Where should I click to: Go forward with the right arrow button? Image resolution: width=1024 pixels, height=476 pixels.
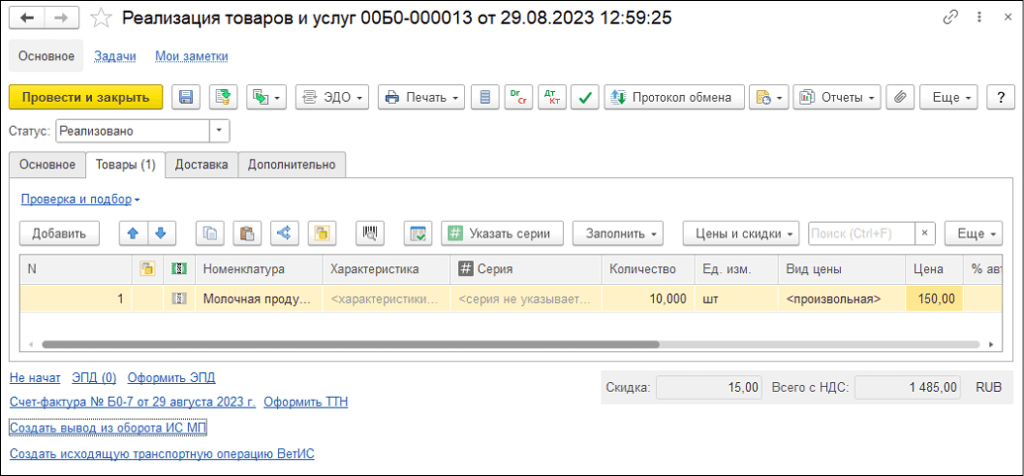pos(61,18)
